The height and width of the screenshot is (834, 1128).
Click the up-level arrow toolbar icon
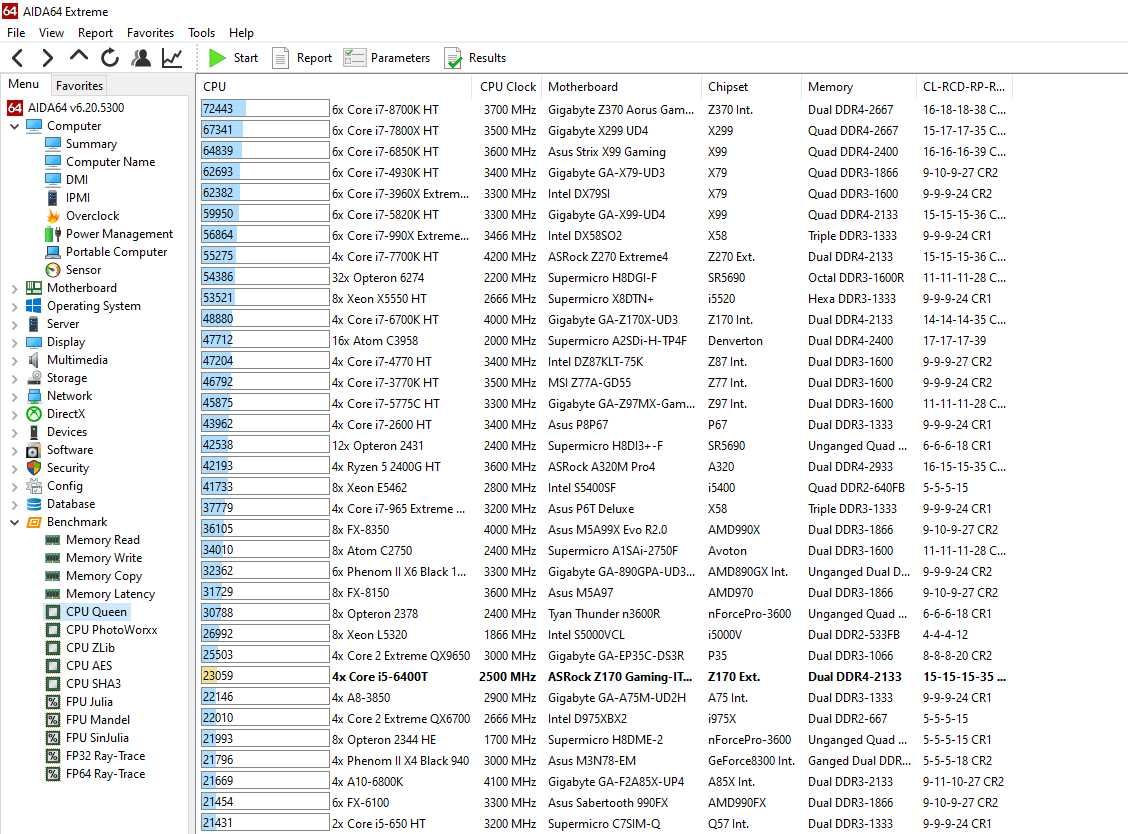click(x=78, y=56)
